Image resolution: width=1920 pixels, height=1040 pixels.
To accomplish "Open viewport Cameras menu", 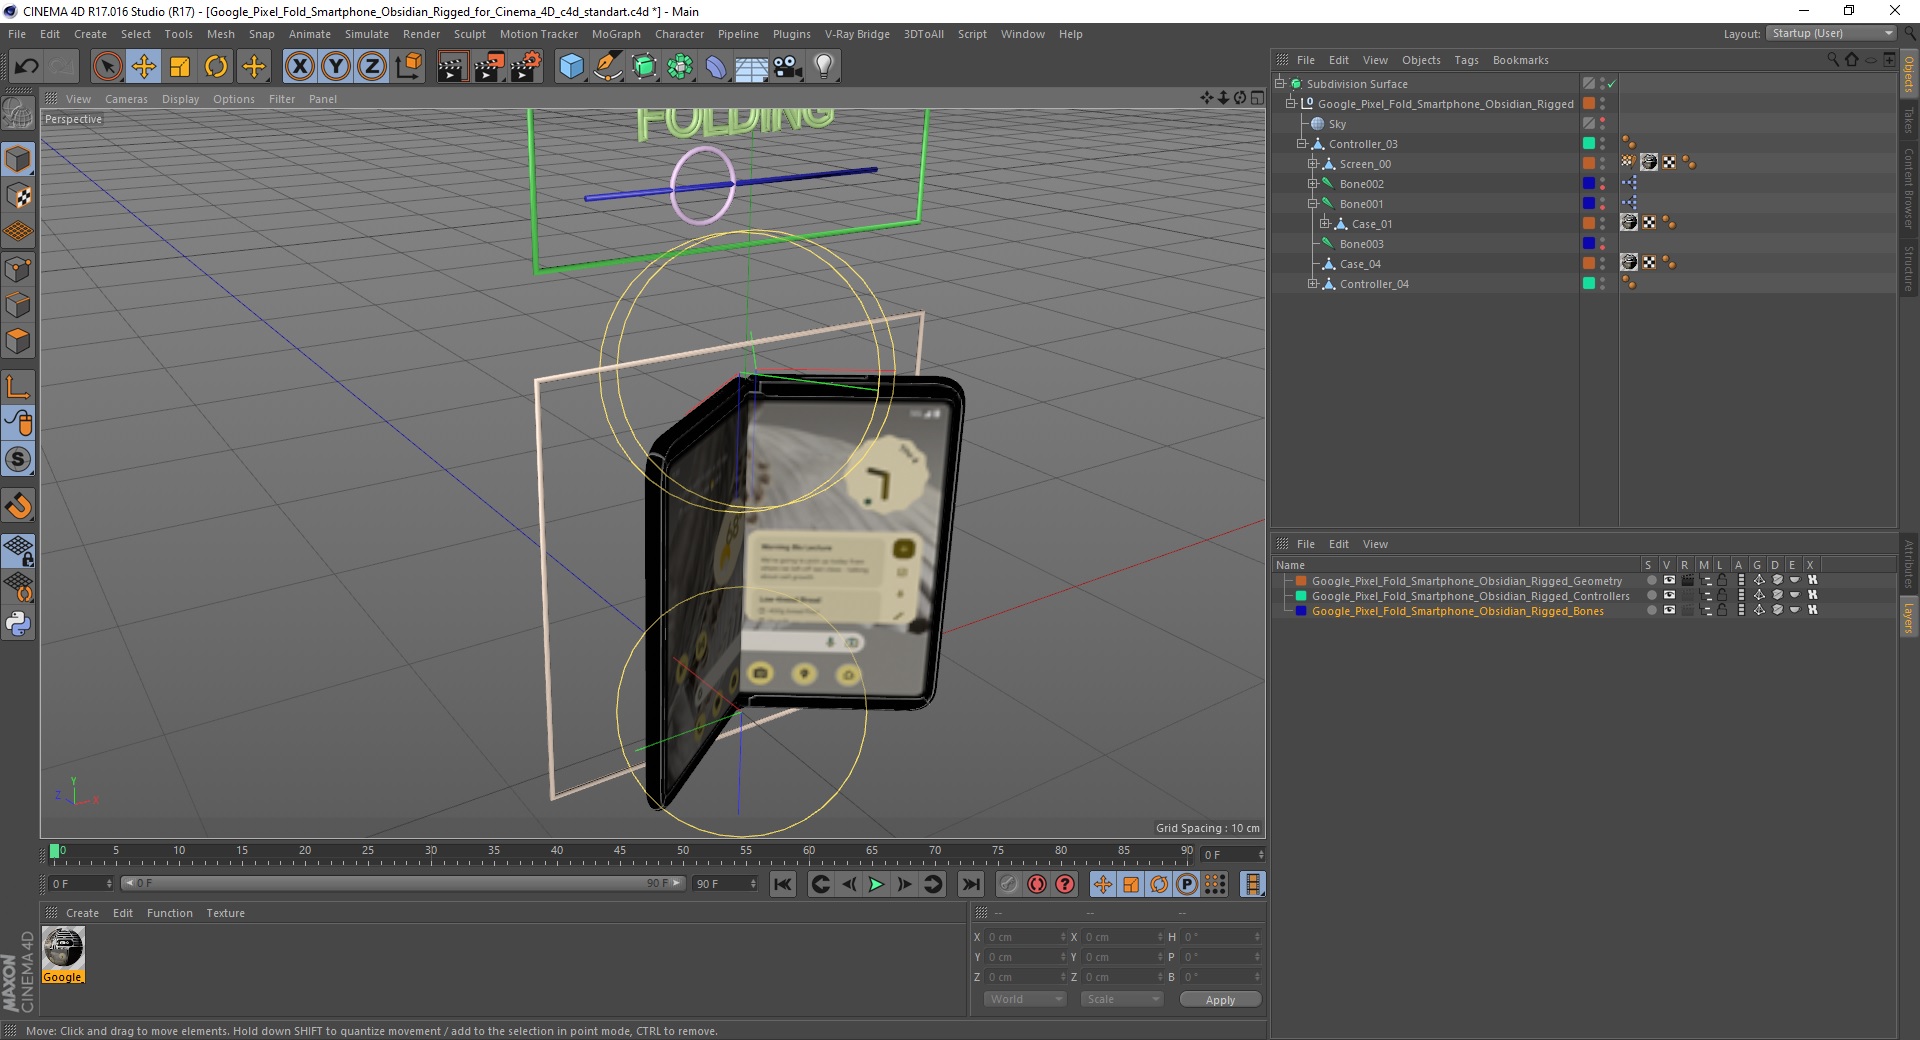I will tap(126, 99).
